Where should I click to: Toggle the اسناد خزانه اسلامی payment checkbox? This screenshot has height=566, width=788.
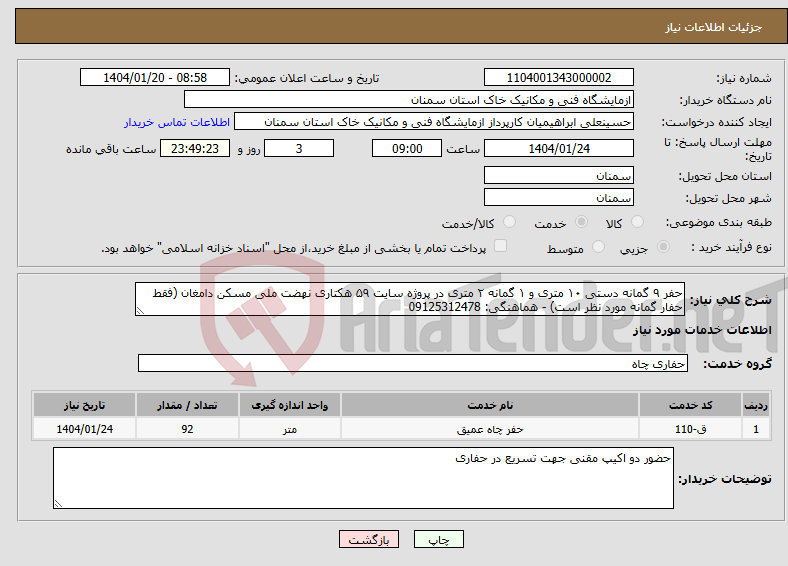[501, 245]
